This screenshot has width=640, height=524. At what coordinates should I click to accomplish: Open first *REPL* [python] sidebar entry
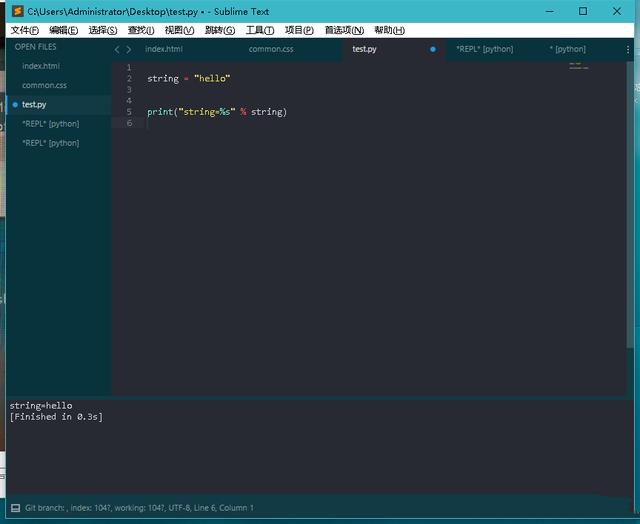[51, 124]
